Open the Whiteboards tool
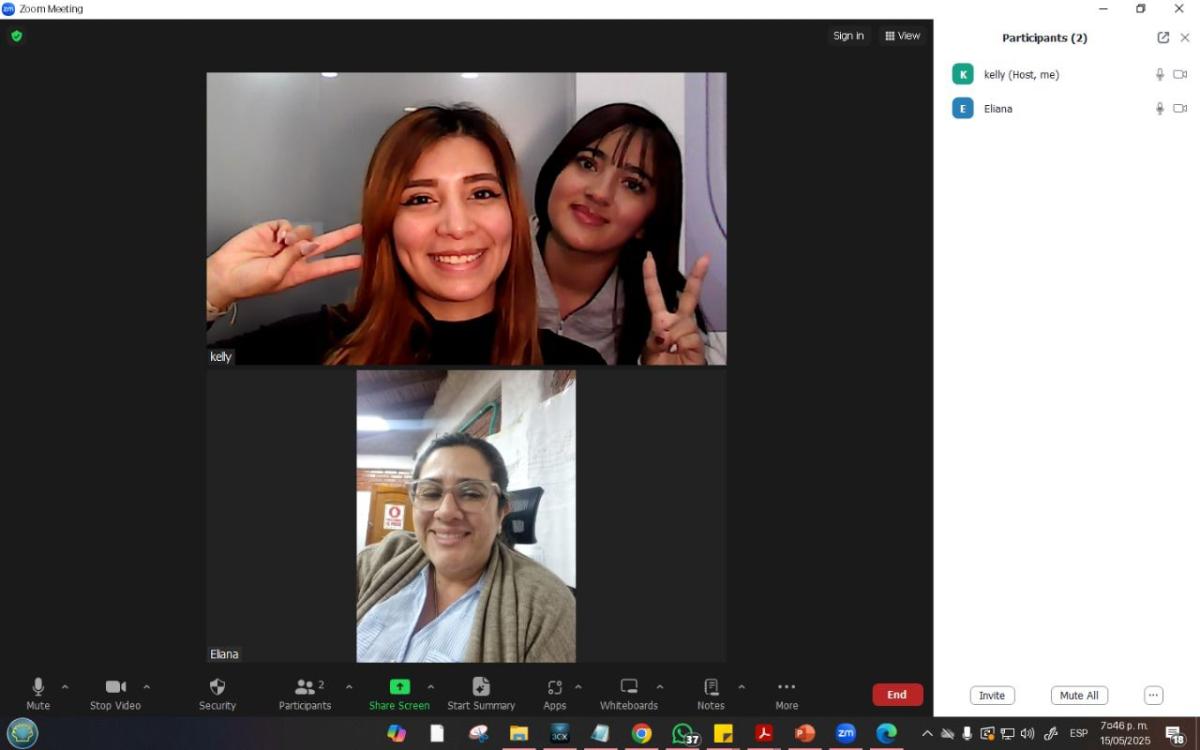This screenshot has height=750, width=1200. (629, 687)
